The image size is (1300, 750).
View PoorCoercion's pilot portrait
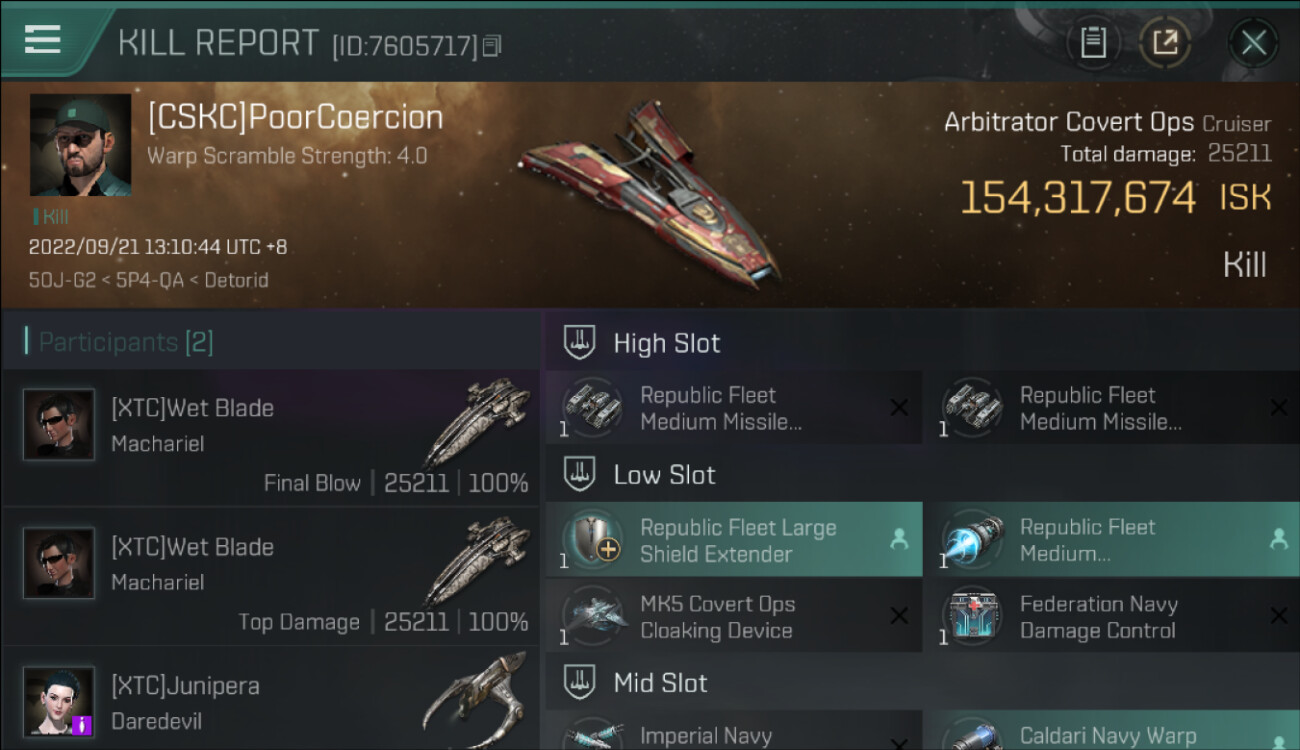click(x=80, y=145)
